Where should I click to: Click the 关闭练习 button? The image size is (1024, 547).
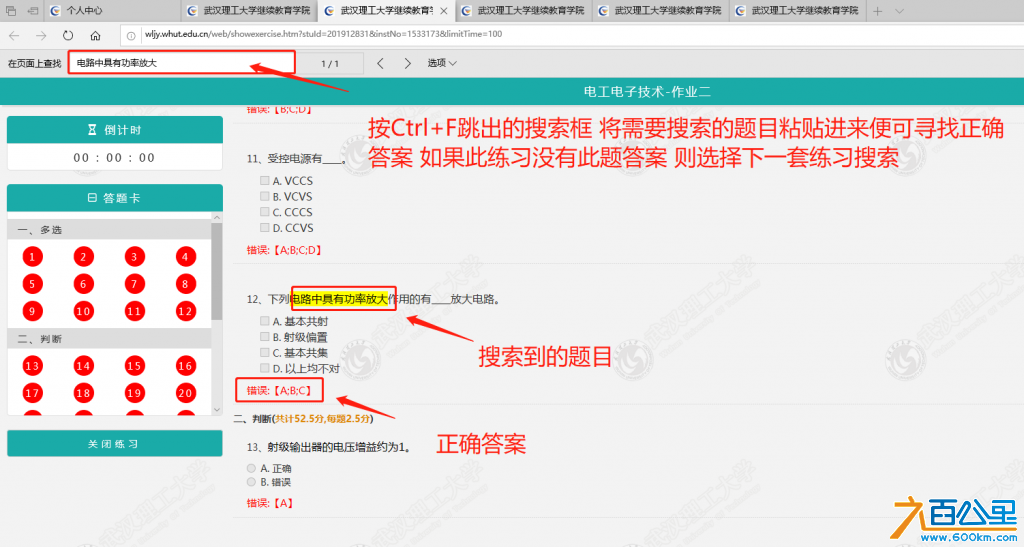[115, 443]
